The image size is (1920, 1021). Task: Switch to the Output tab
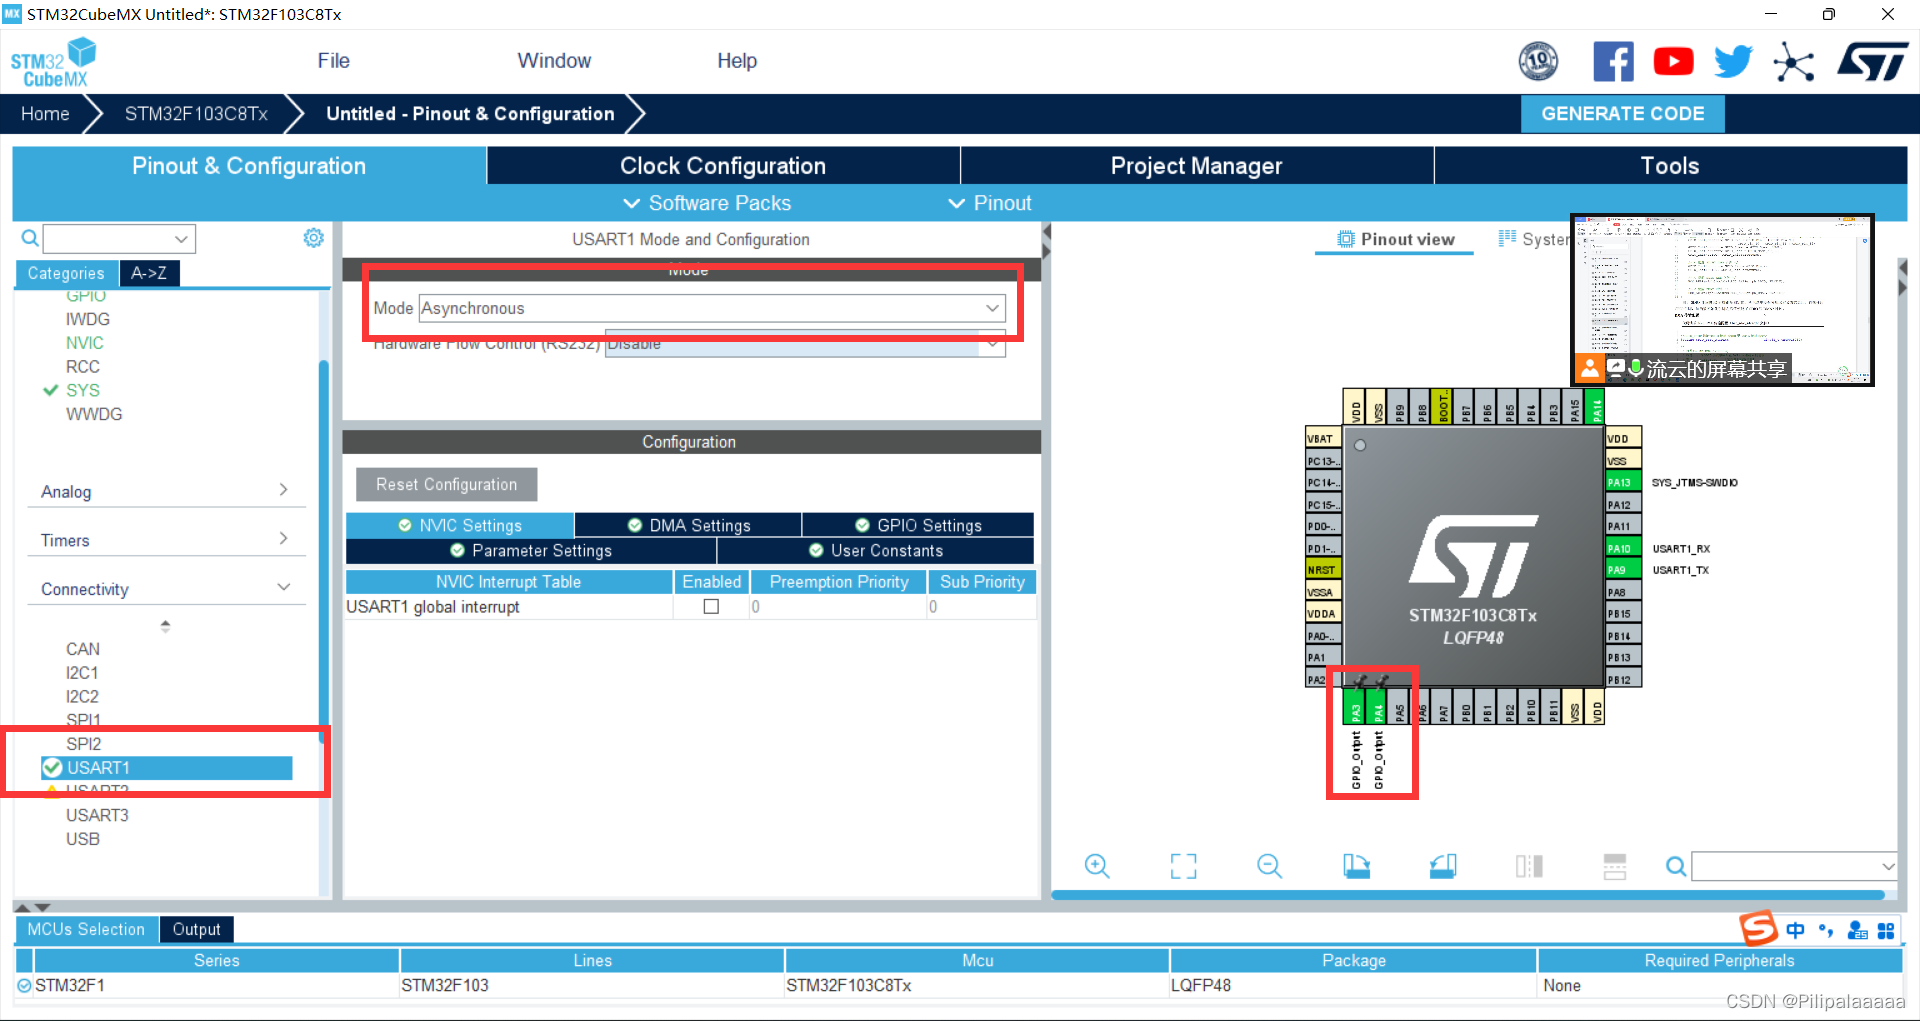[x=196, y=929]
